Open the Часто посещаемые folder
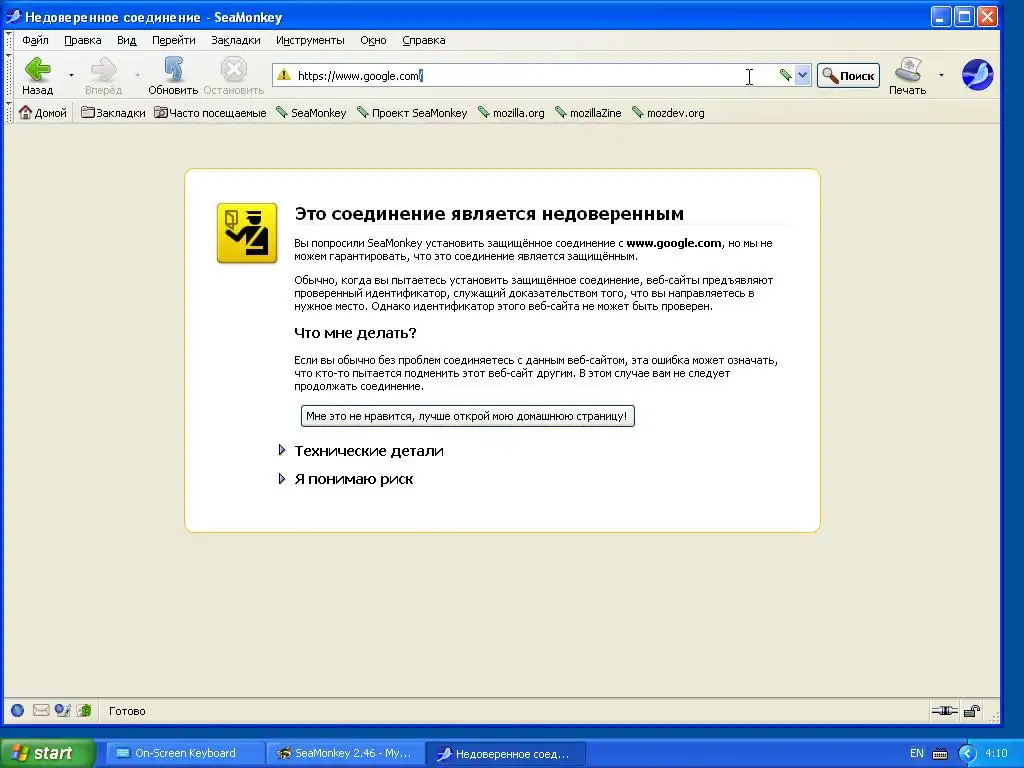This screenshot has width=1024, height=768. point(210,113)
